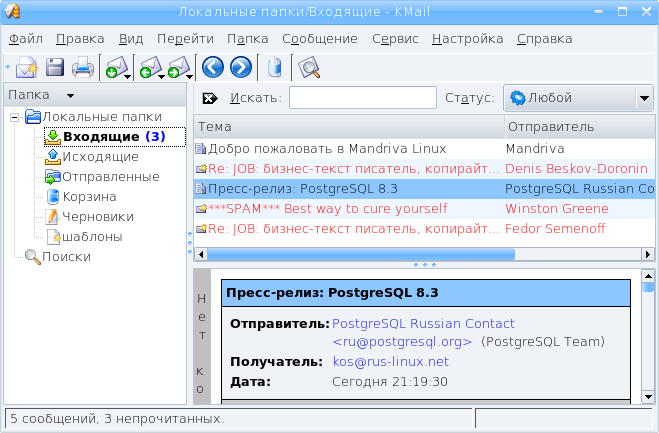Click the KMail application icon in title bar
This screenshot has height=433, width=659.
(12, 11)
